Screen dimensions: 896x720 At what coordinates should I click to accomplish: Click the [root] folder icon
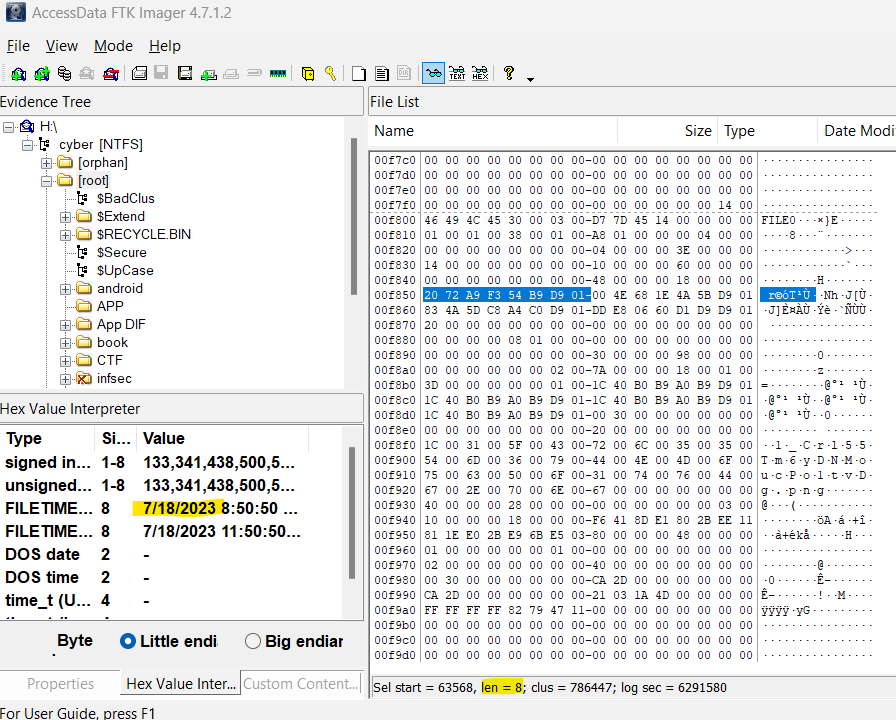coord(65,181)
